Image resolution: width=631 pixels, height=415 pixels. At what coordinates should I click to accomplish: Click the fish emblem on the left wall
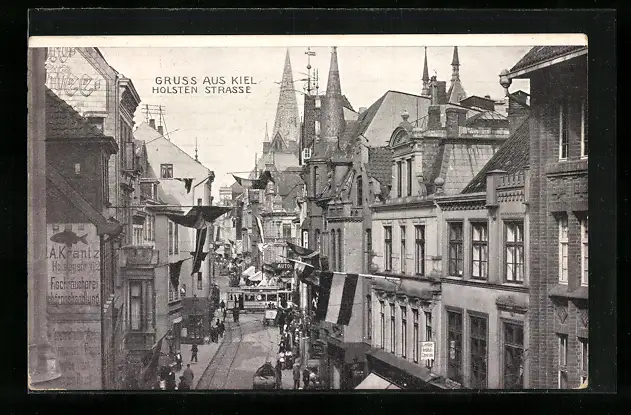click(x=69, y=237)
